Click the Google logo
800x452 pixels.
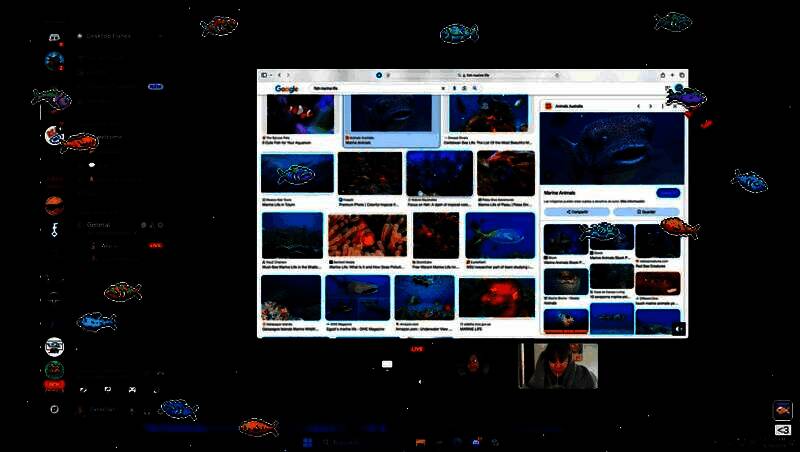pyautogui.click(x=287, y=89)
